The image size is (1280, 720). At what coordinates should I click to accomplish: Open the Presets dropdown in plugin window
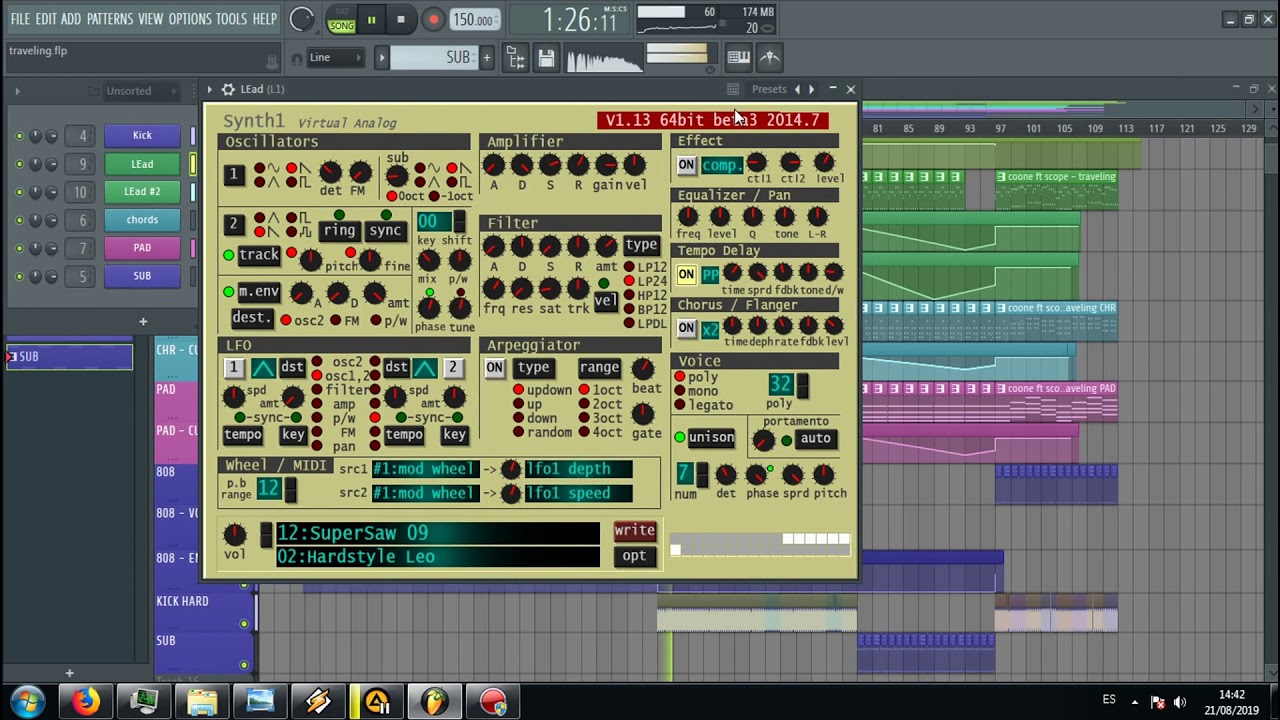tap(769, 89)
